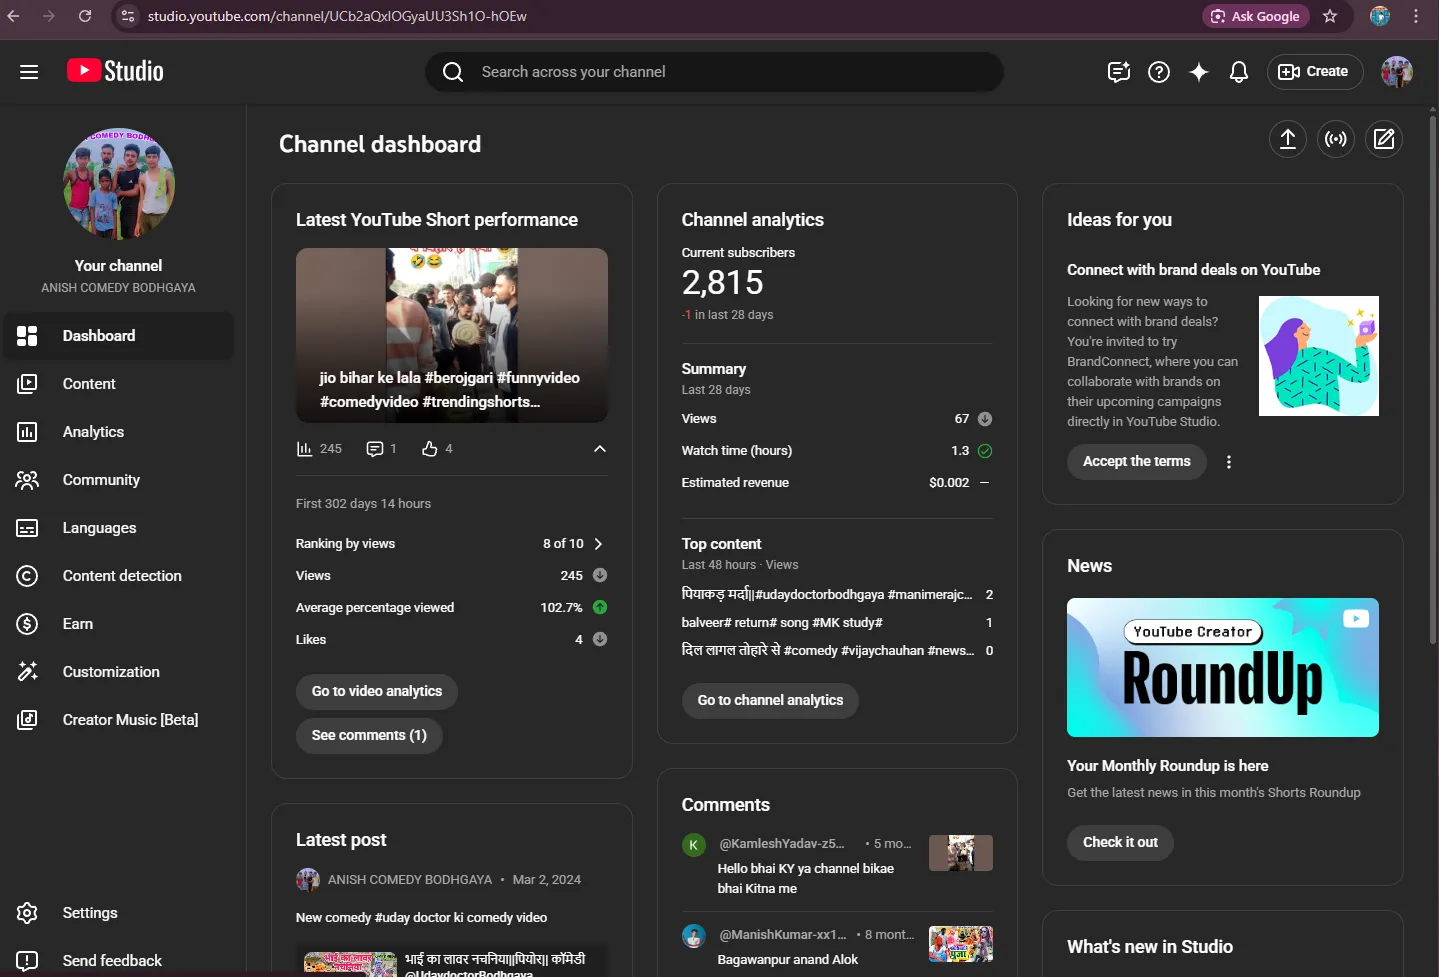Open the channel feedback icon in header
This screenshot has width=1439, height=977.
1119,72
